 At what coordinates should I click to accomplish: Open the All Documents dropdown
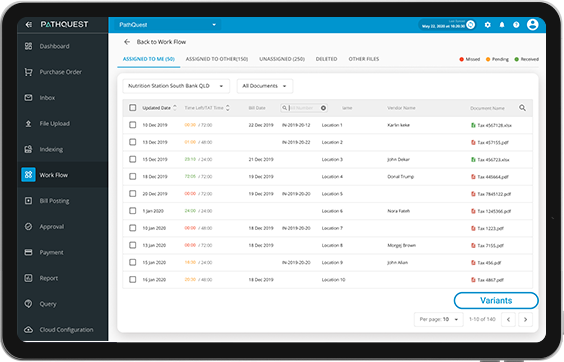[x=265, y=86]
